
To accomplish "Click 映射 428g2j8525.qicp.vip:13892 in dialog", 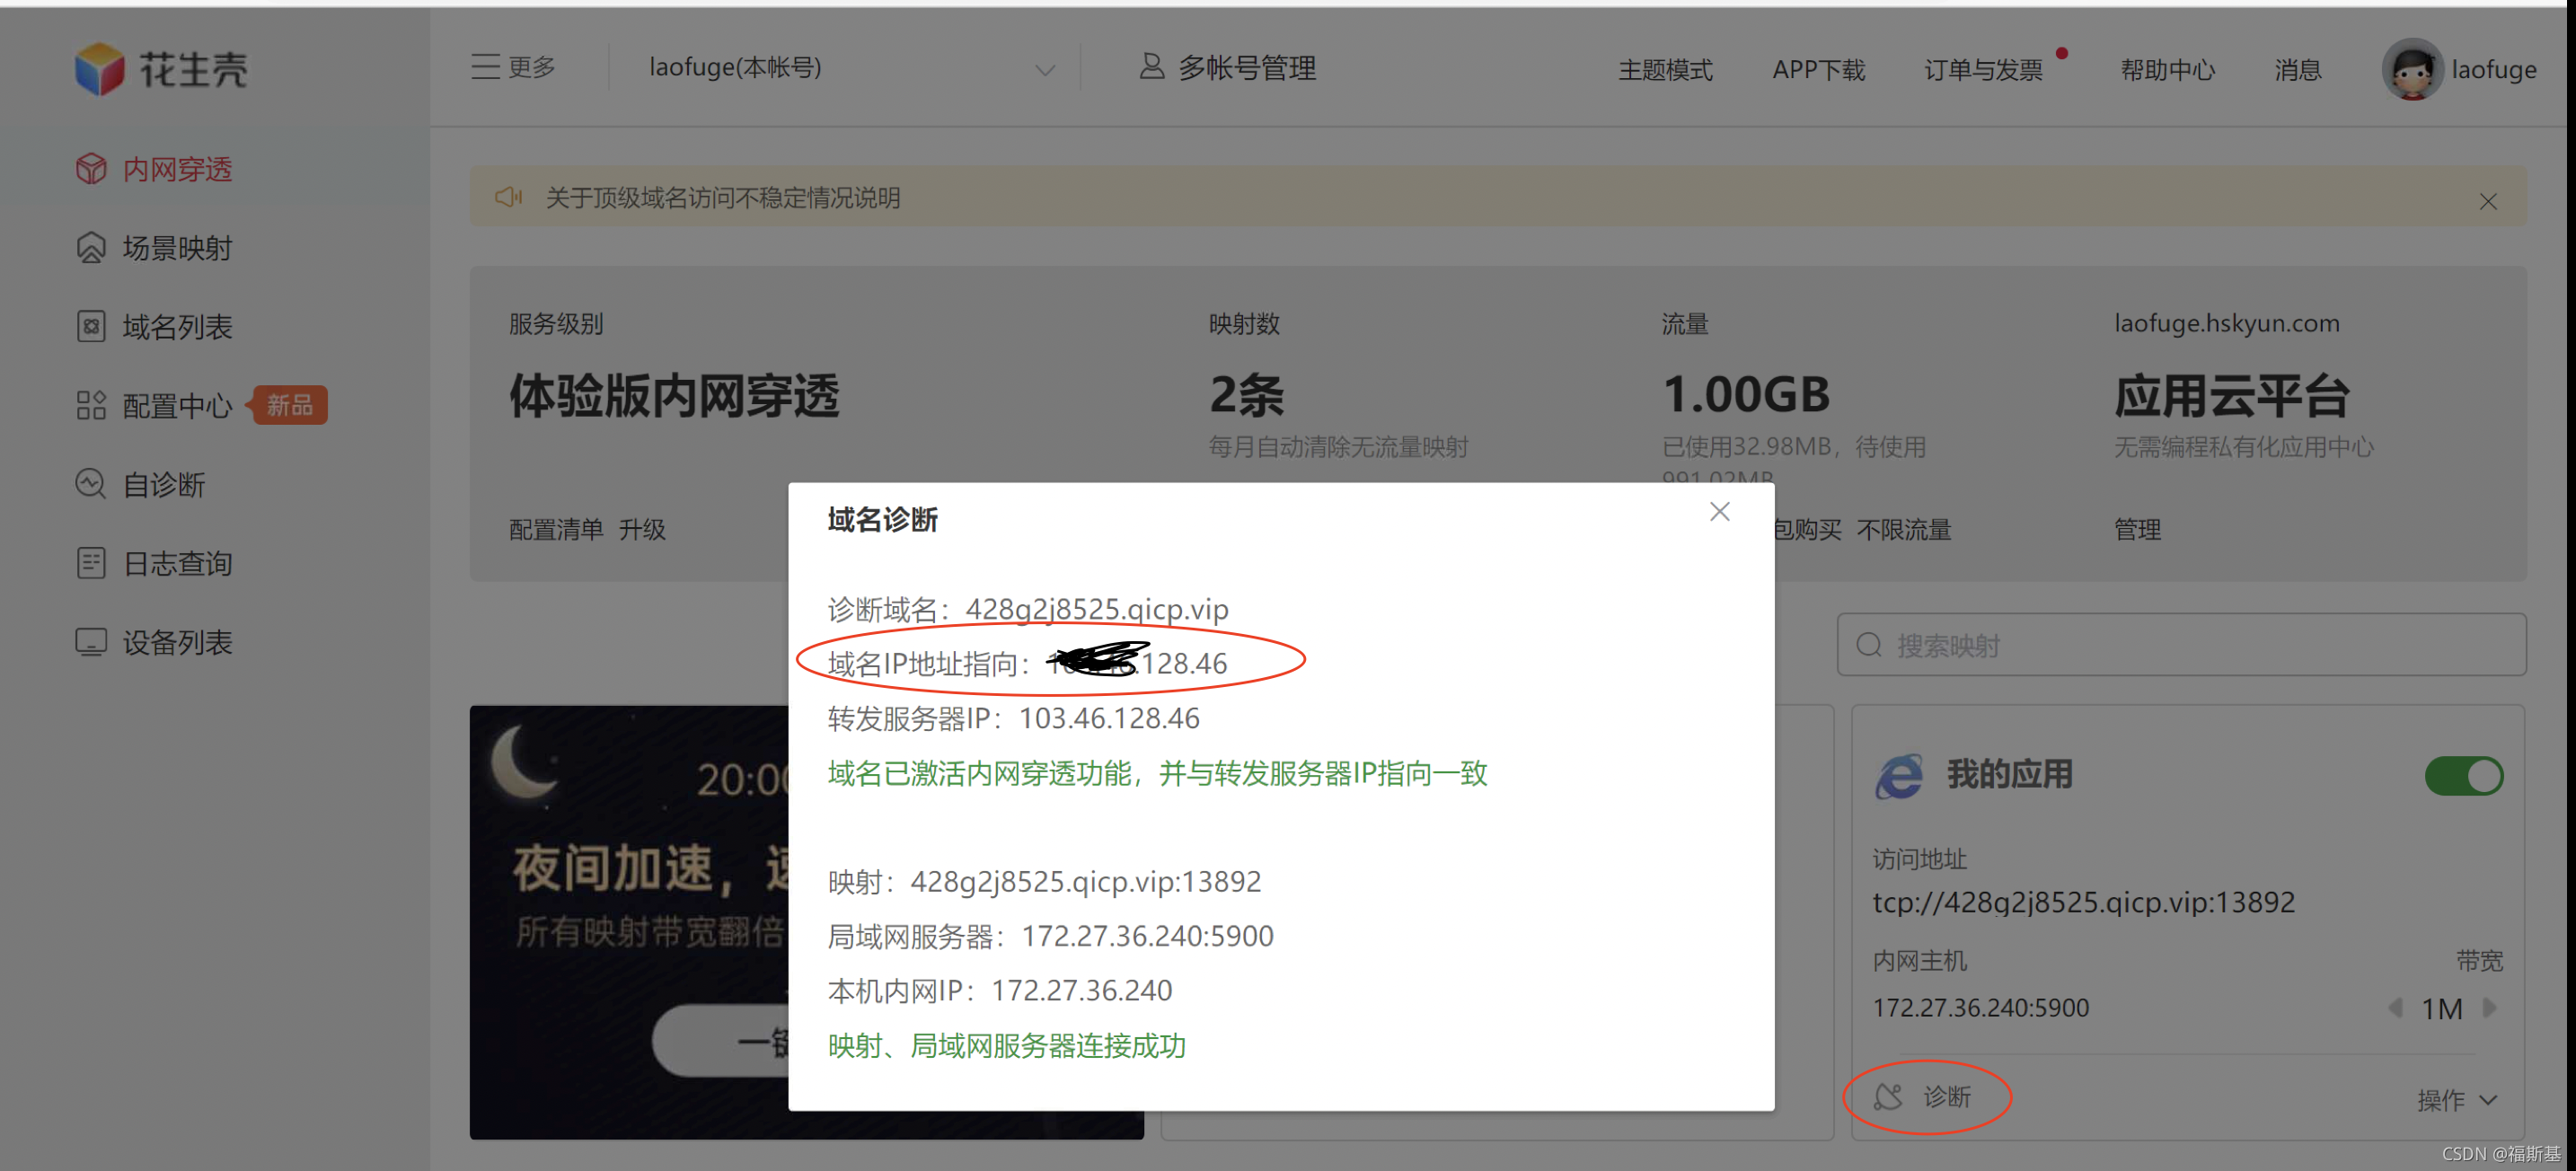I will 1085,881.
